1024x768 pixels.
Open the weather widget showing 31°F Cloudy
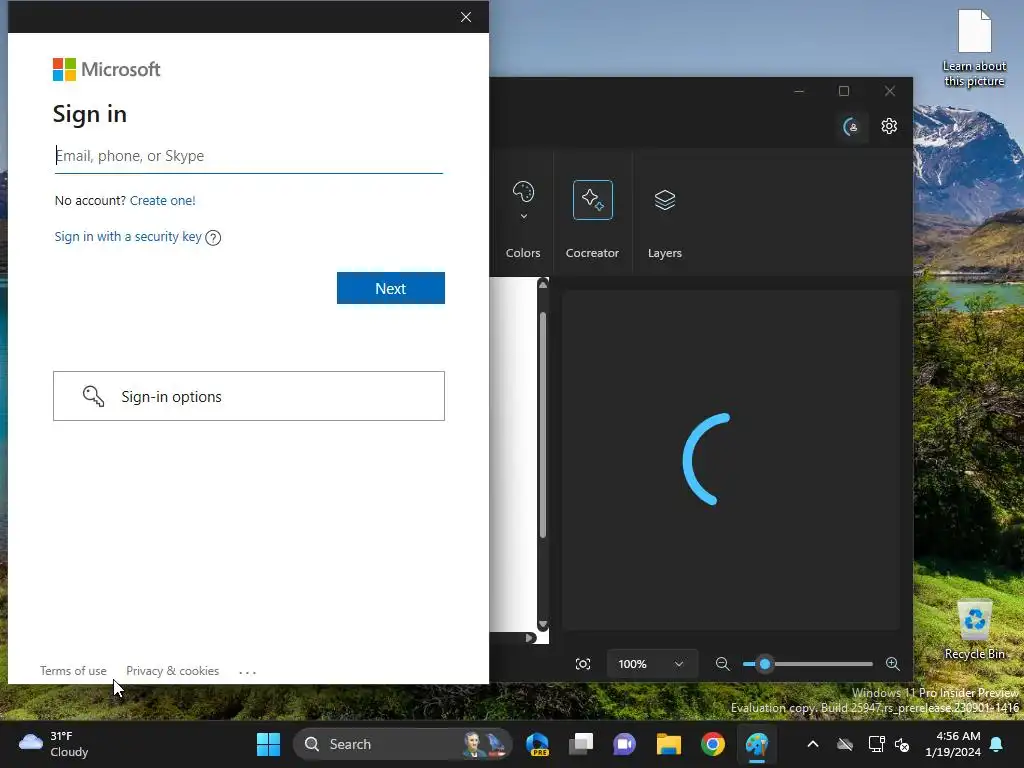click(54, 744)
